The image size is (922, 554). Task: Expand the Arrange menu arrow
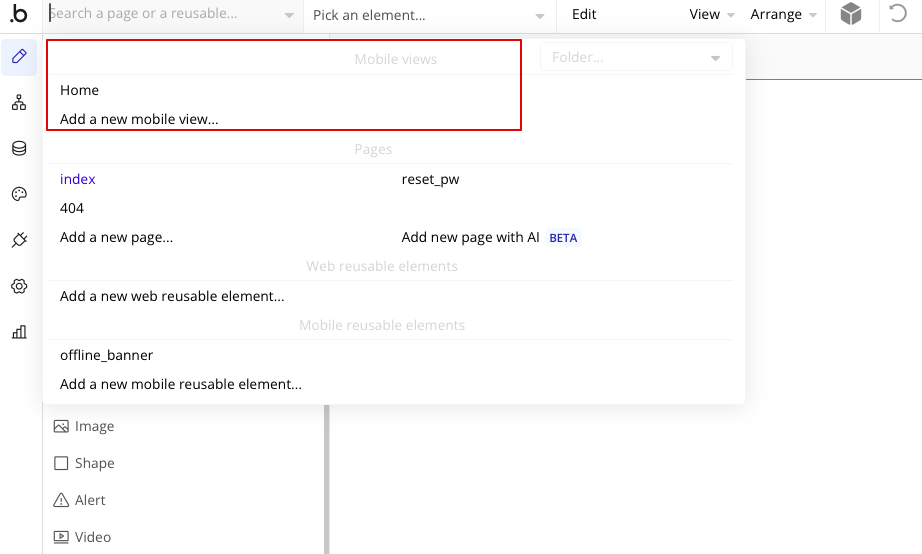point(813,15)
